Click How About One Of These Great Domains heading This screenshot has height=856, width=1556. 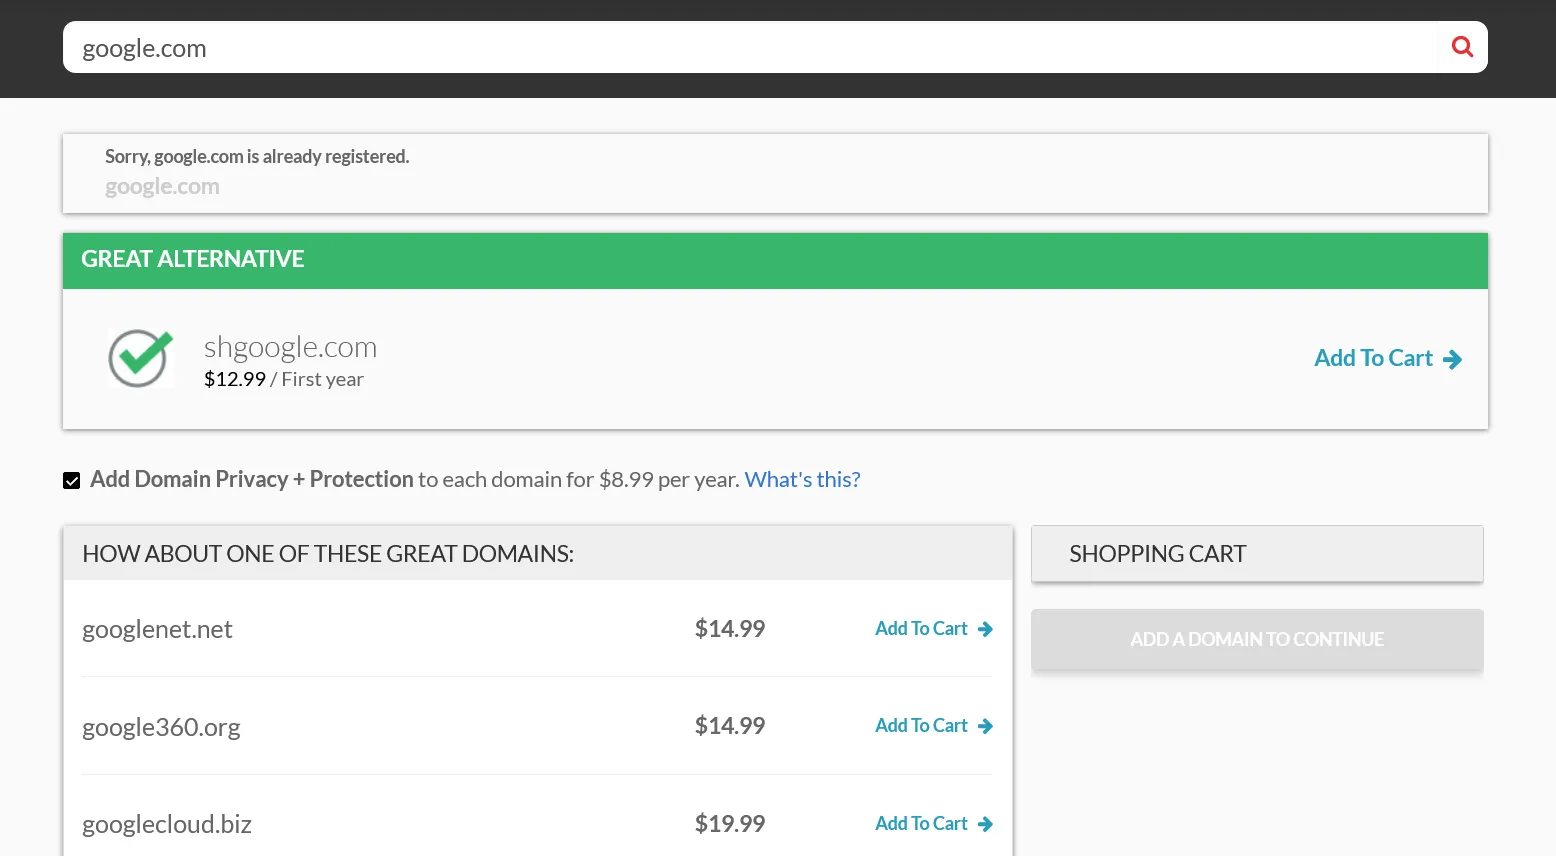(x=328, y=554)
